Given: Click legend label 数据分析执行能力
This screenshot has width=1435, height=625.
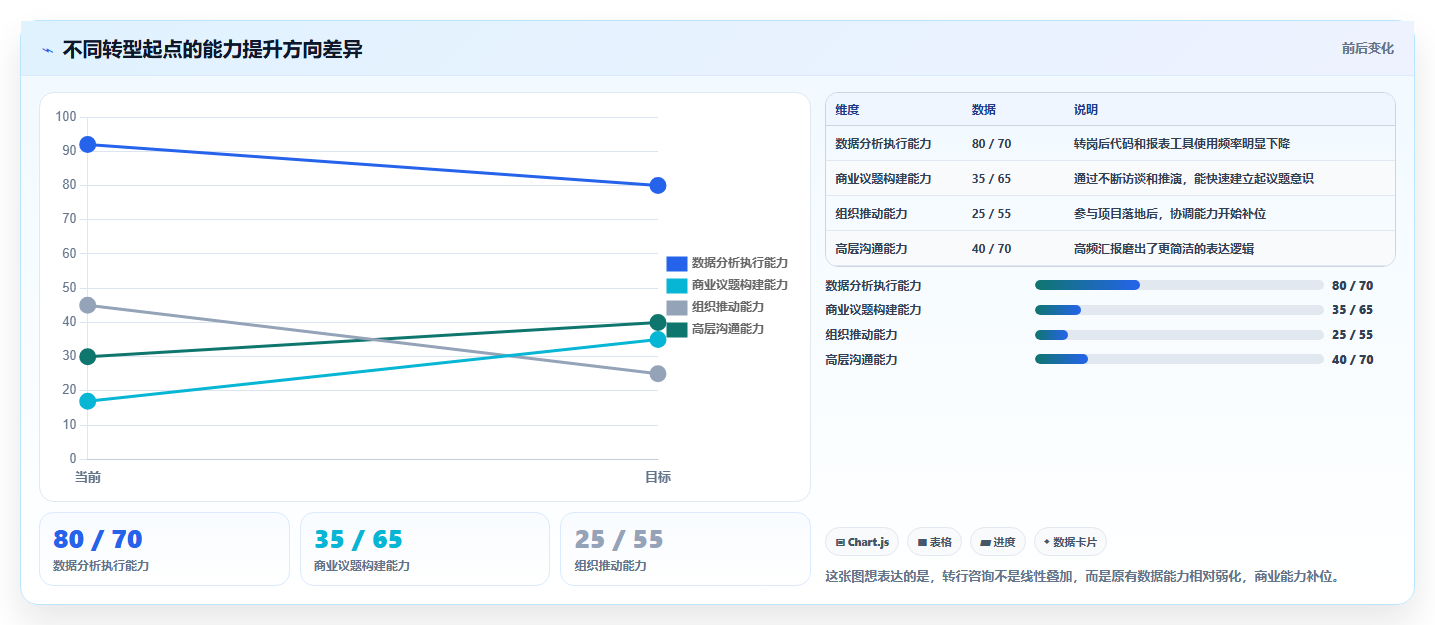Looking at the screenshot, I should pos(740,263).
